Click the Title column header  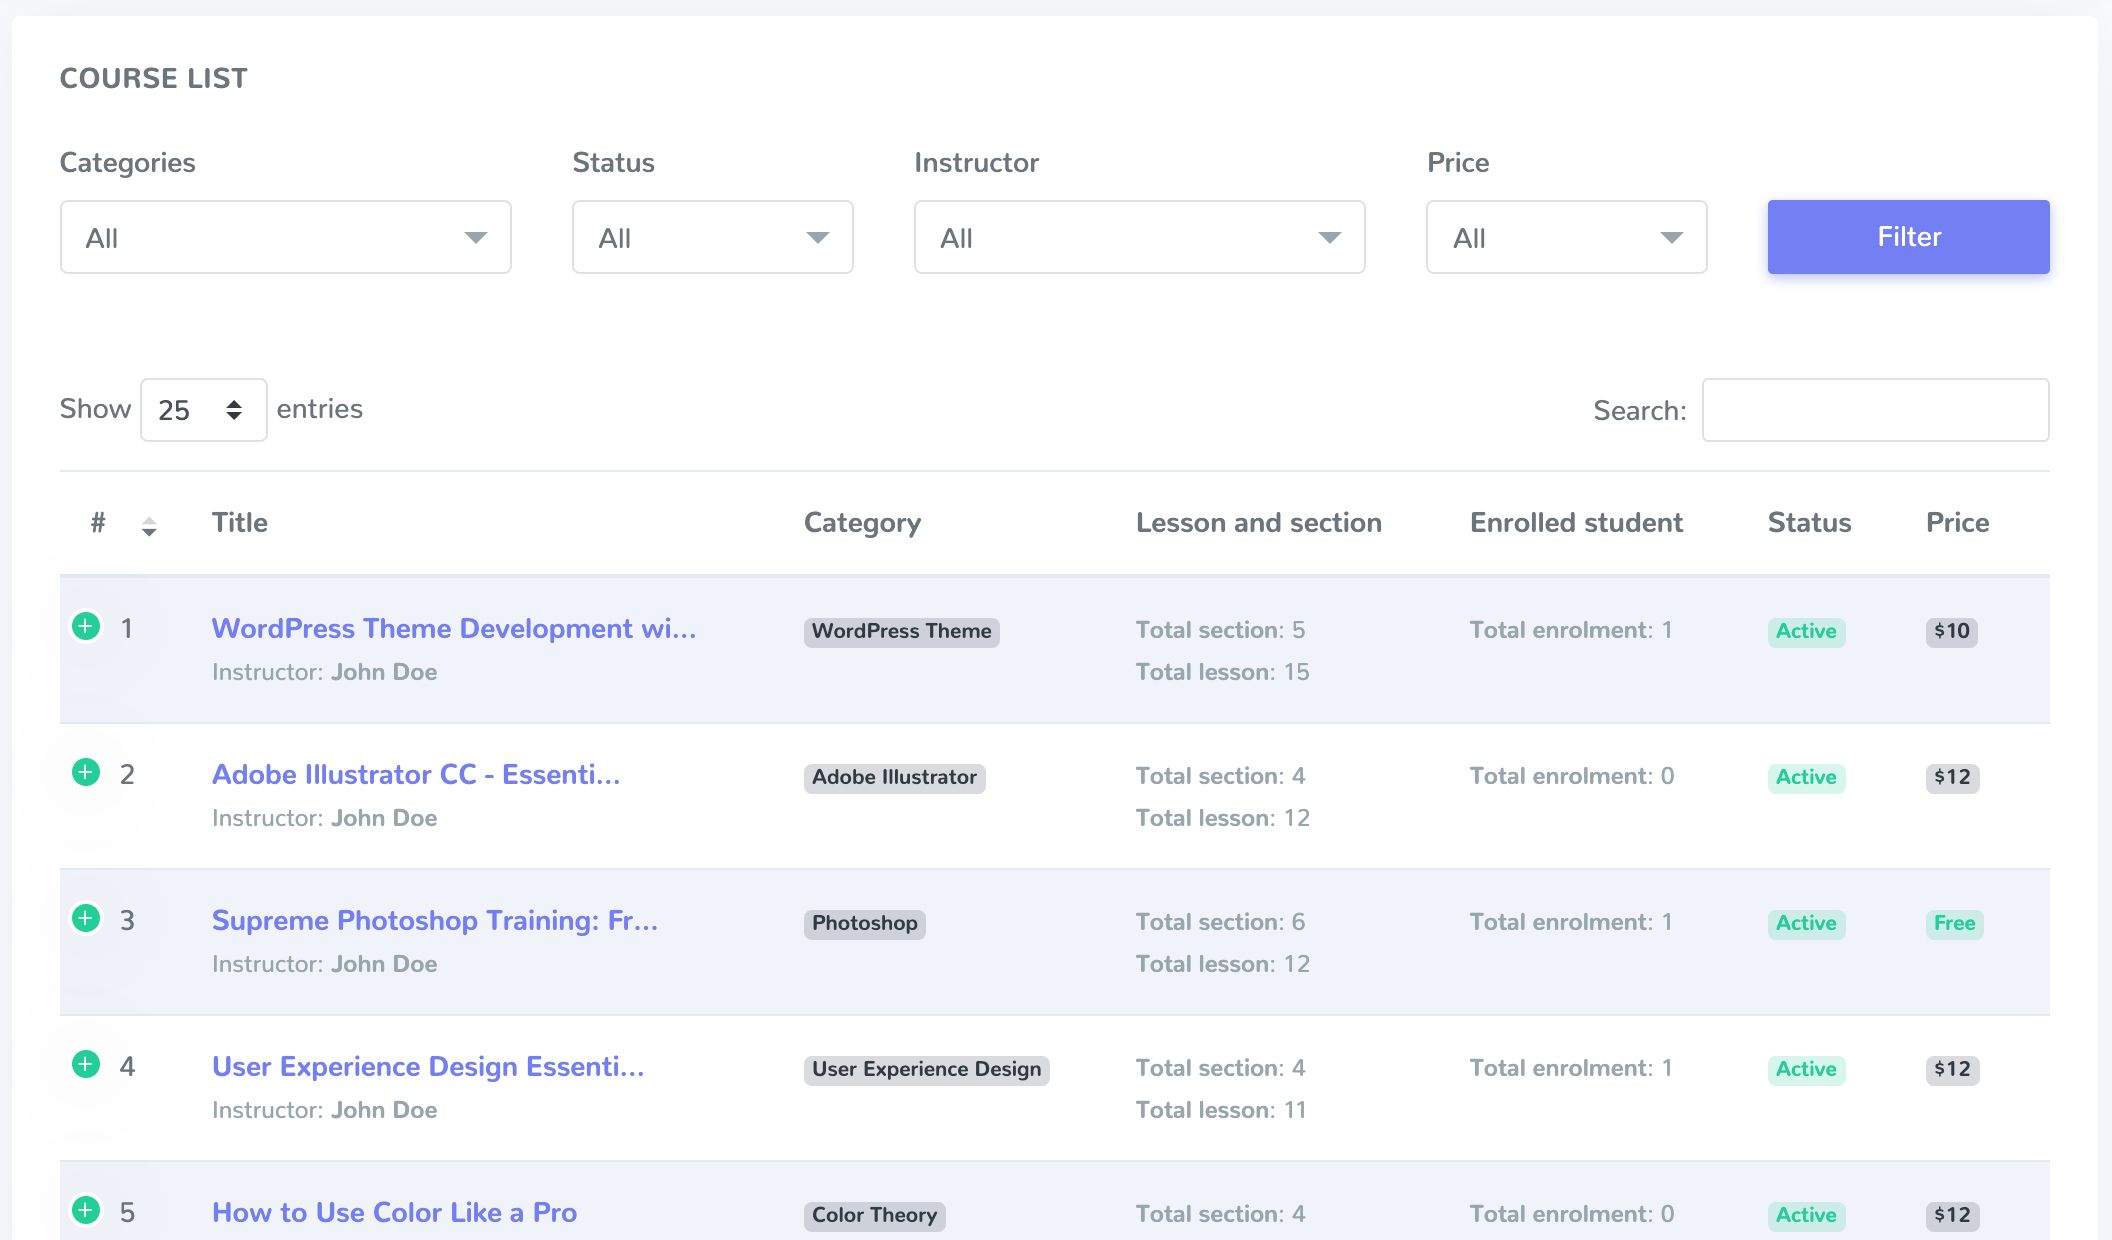pos(240,523)
